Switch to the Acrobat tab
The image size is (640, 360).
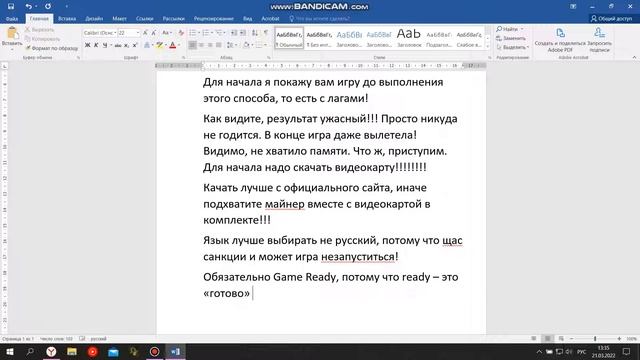[270, 19]
